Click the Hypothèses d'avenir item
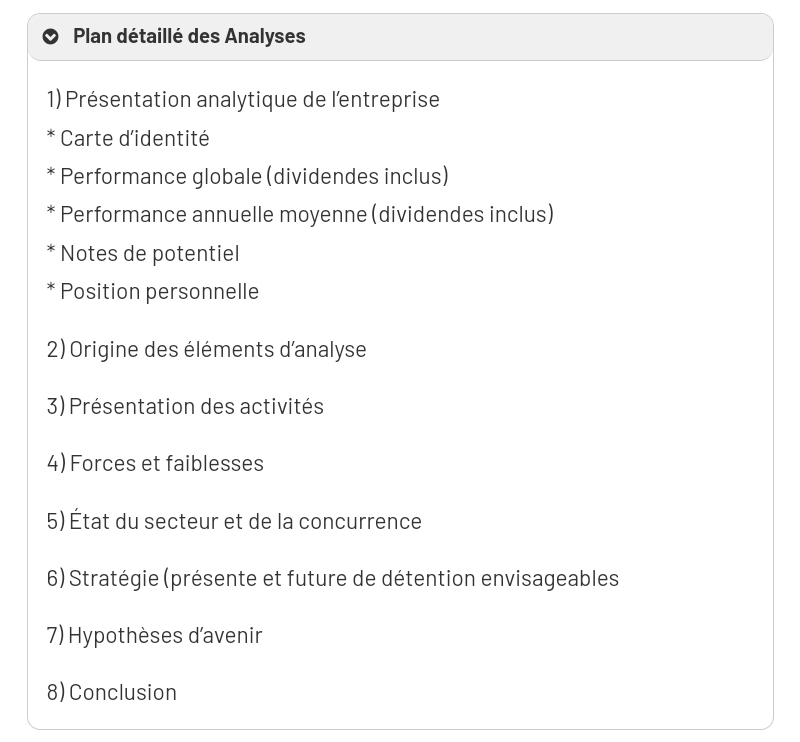The height and width of the screenshot is (742, 800). tap(155, 636)
